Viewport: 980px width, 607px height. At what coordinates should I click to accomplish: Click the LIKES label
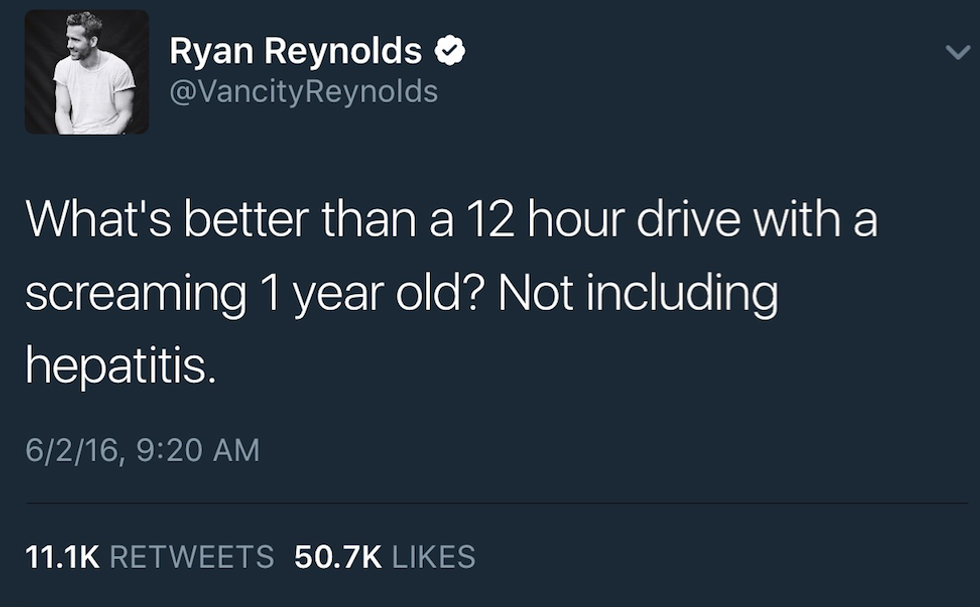[x=433, y=557]
